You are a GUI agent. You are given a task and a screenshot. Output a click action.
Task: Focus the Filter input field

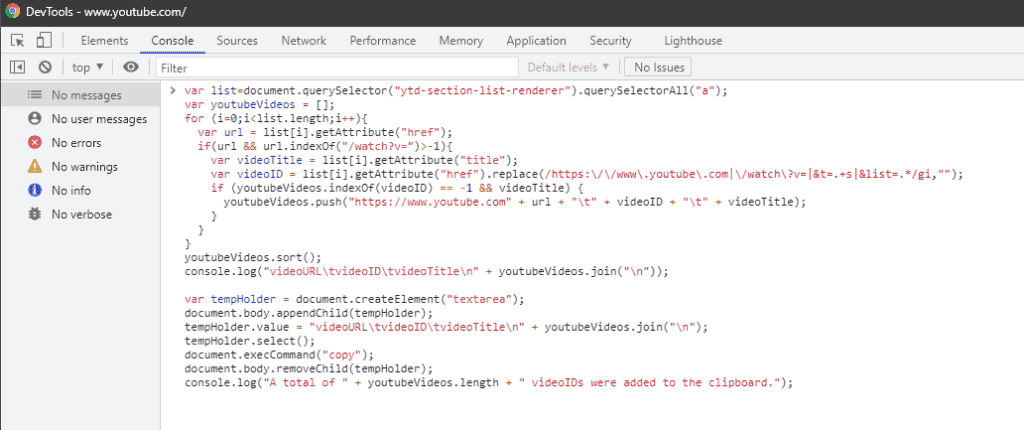[338, 67]
